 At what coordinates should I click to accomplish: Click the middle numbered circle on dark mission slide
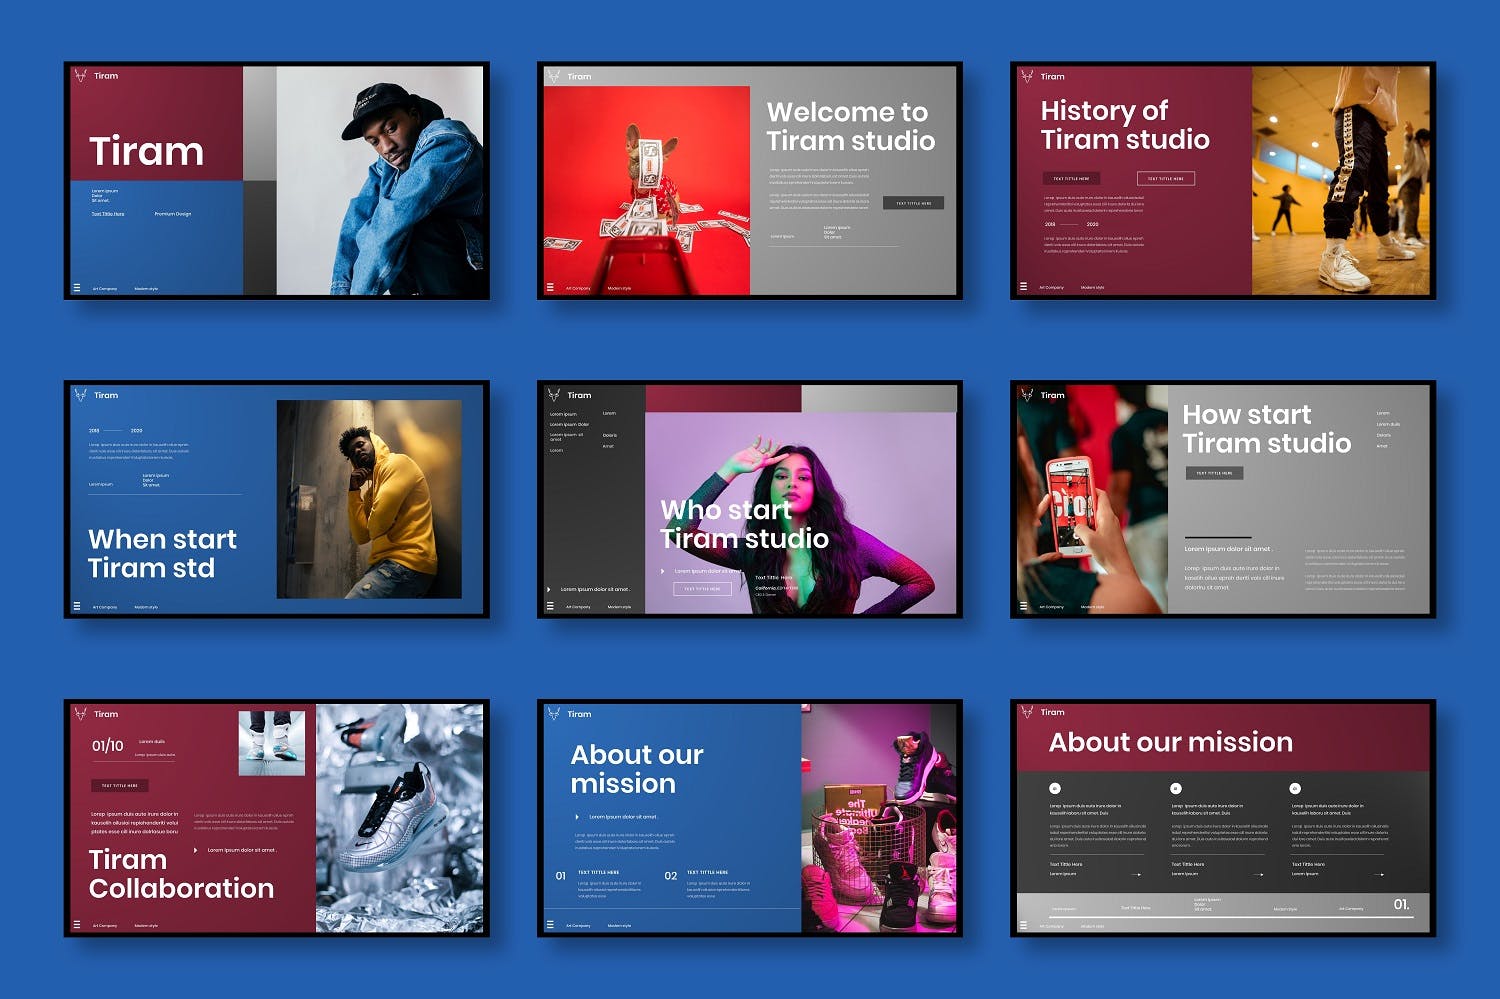[x=1176, y=788]
